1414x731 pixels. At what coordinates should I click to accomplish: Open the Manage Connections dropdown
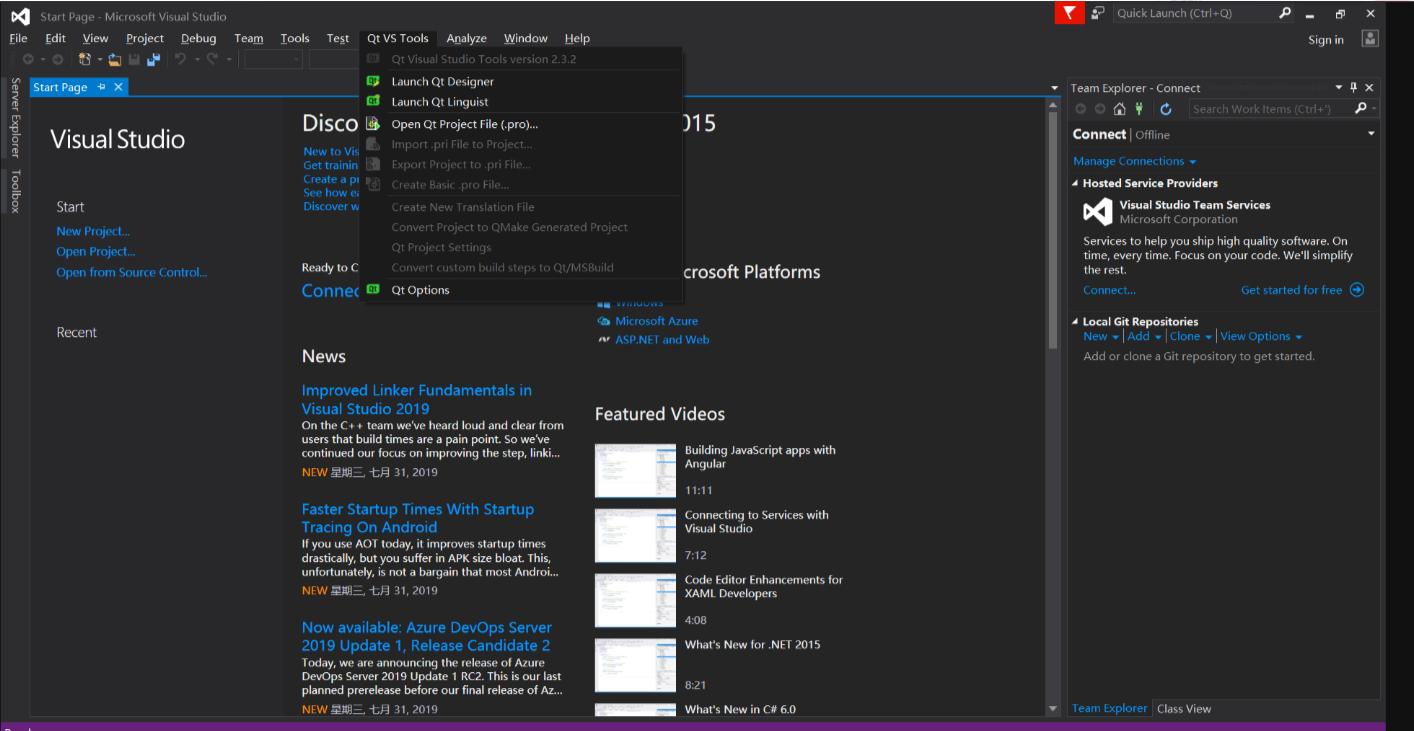pyautogui.click(x=1134, y=161)
